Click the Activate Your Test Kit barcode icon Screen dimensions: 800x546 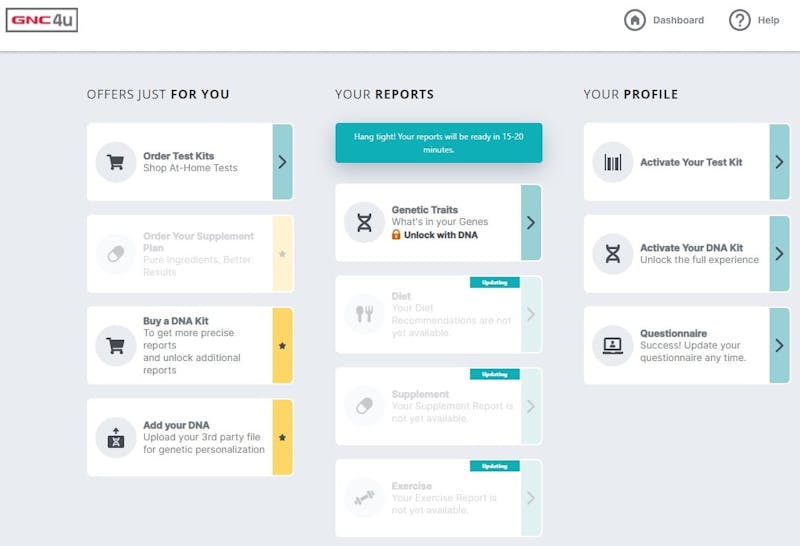click(x=613, y=162)
